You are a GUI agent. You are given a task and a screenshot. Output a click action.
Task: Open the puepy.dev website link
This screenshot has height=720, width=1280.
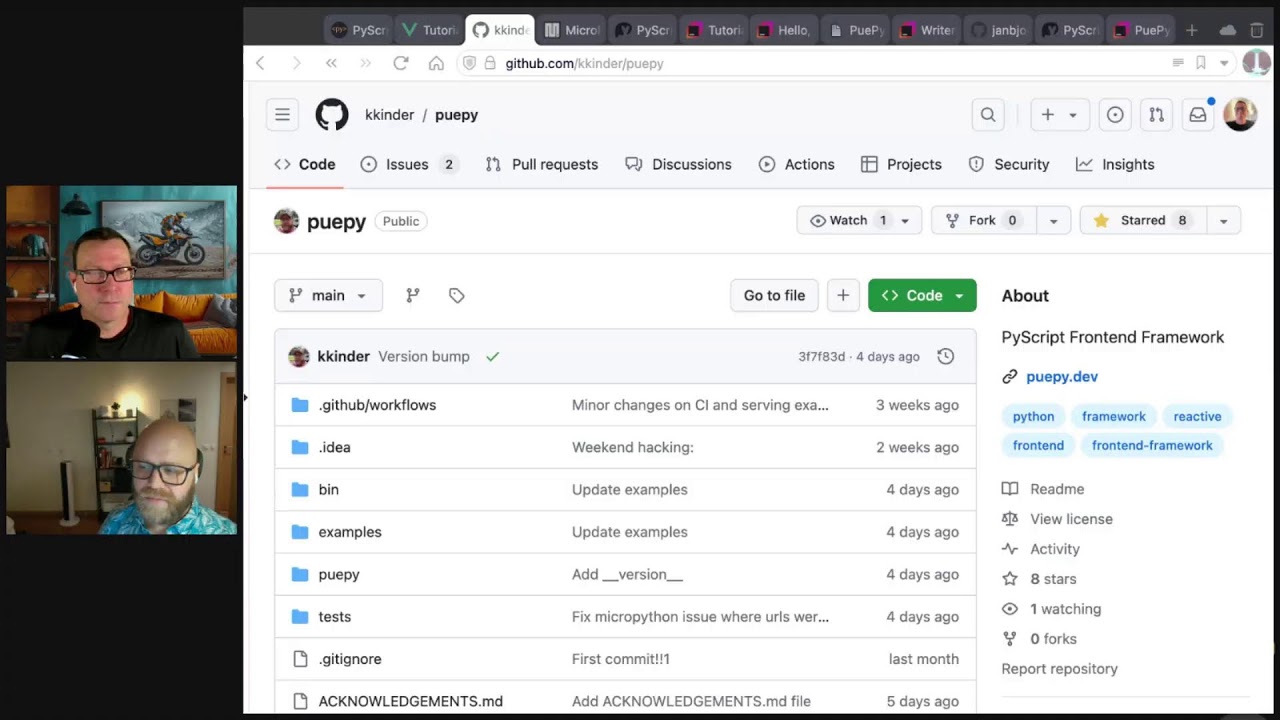click(x=1062, y=376)
